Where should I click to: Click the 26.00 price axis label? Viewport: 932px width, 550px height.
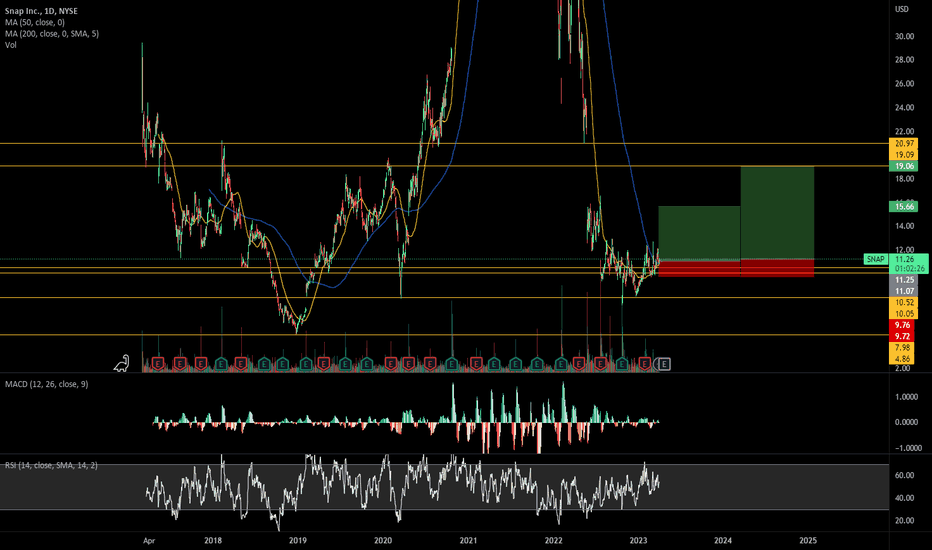(904, 83)
